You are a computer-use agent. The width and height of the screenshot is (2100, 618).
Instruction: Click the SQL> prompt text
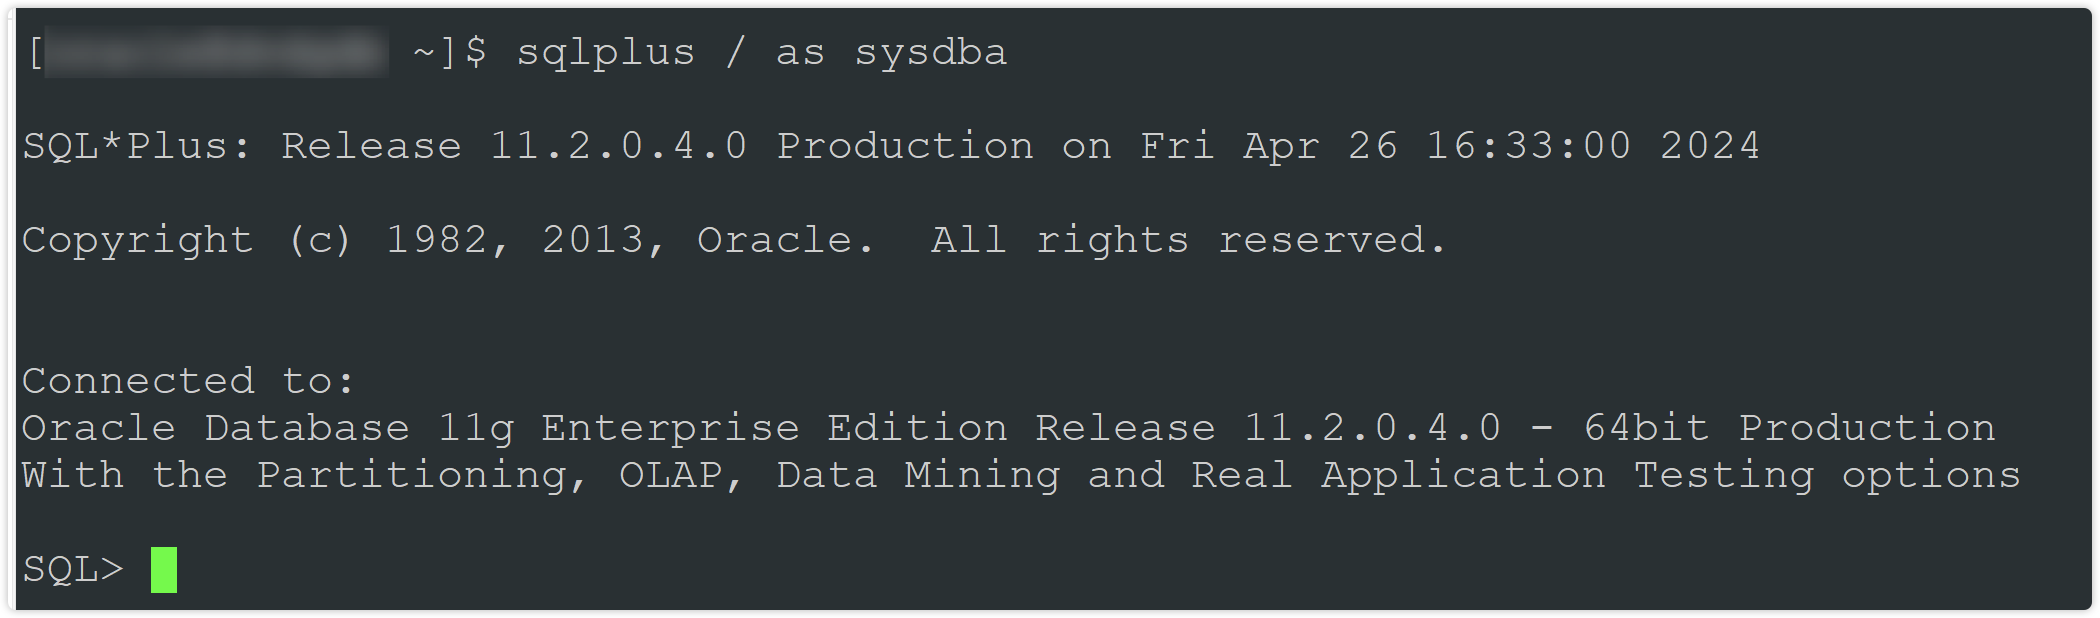click(x=72, y=570)
